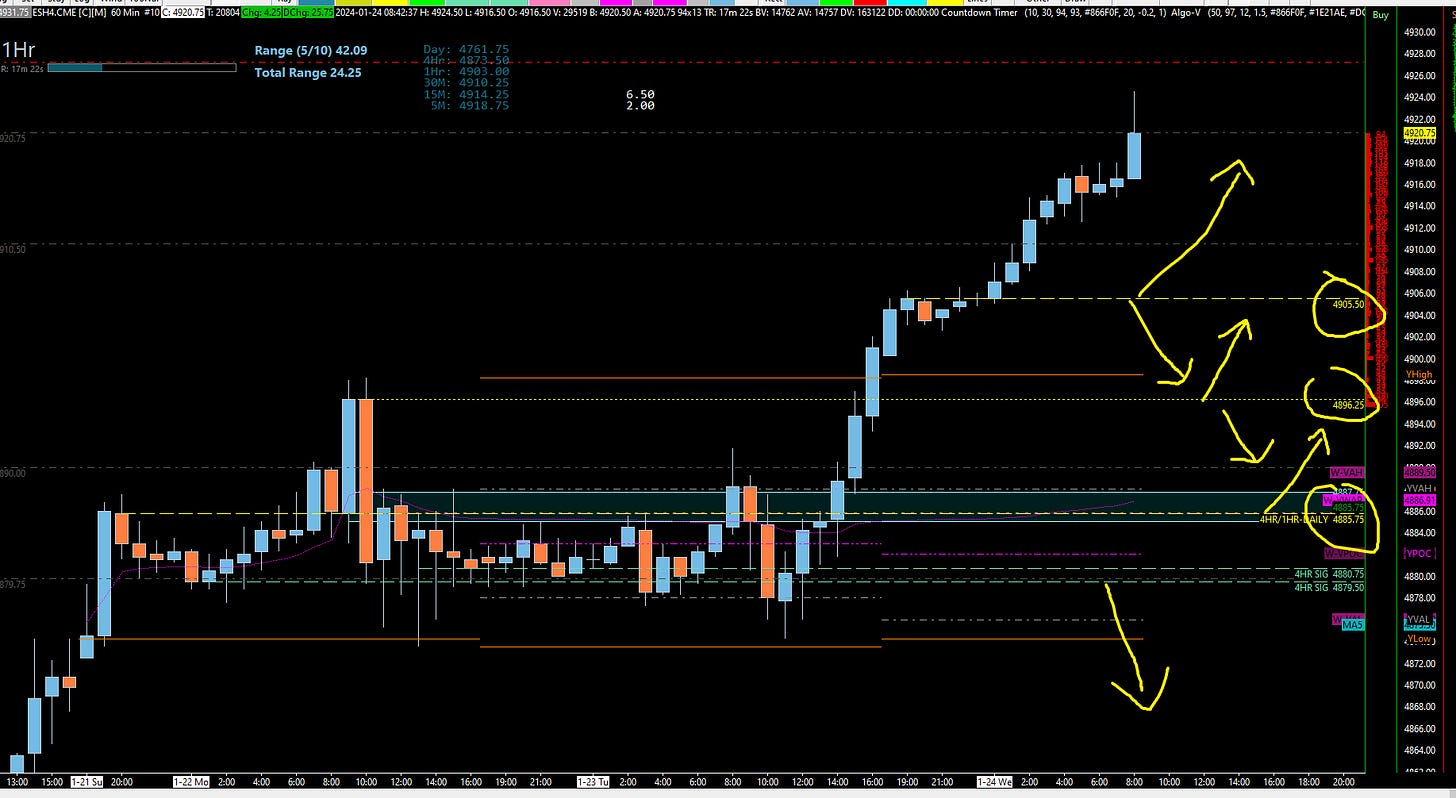Click the Day: 4761.75 level row

466,49
